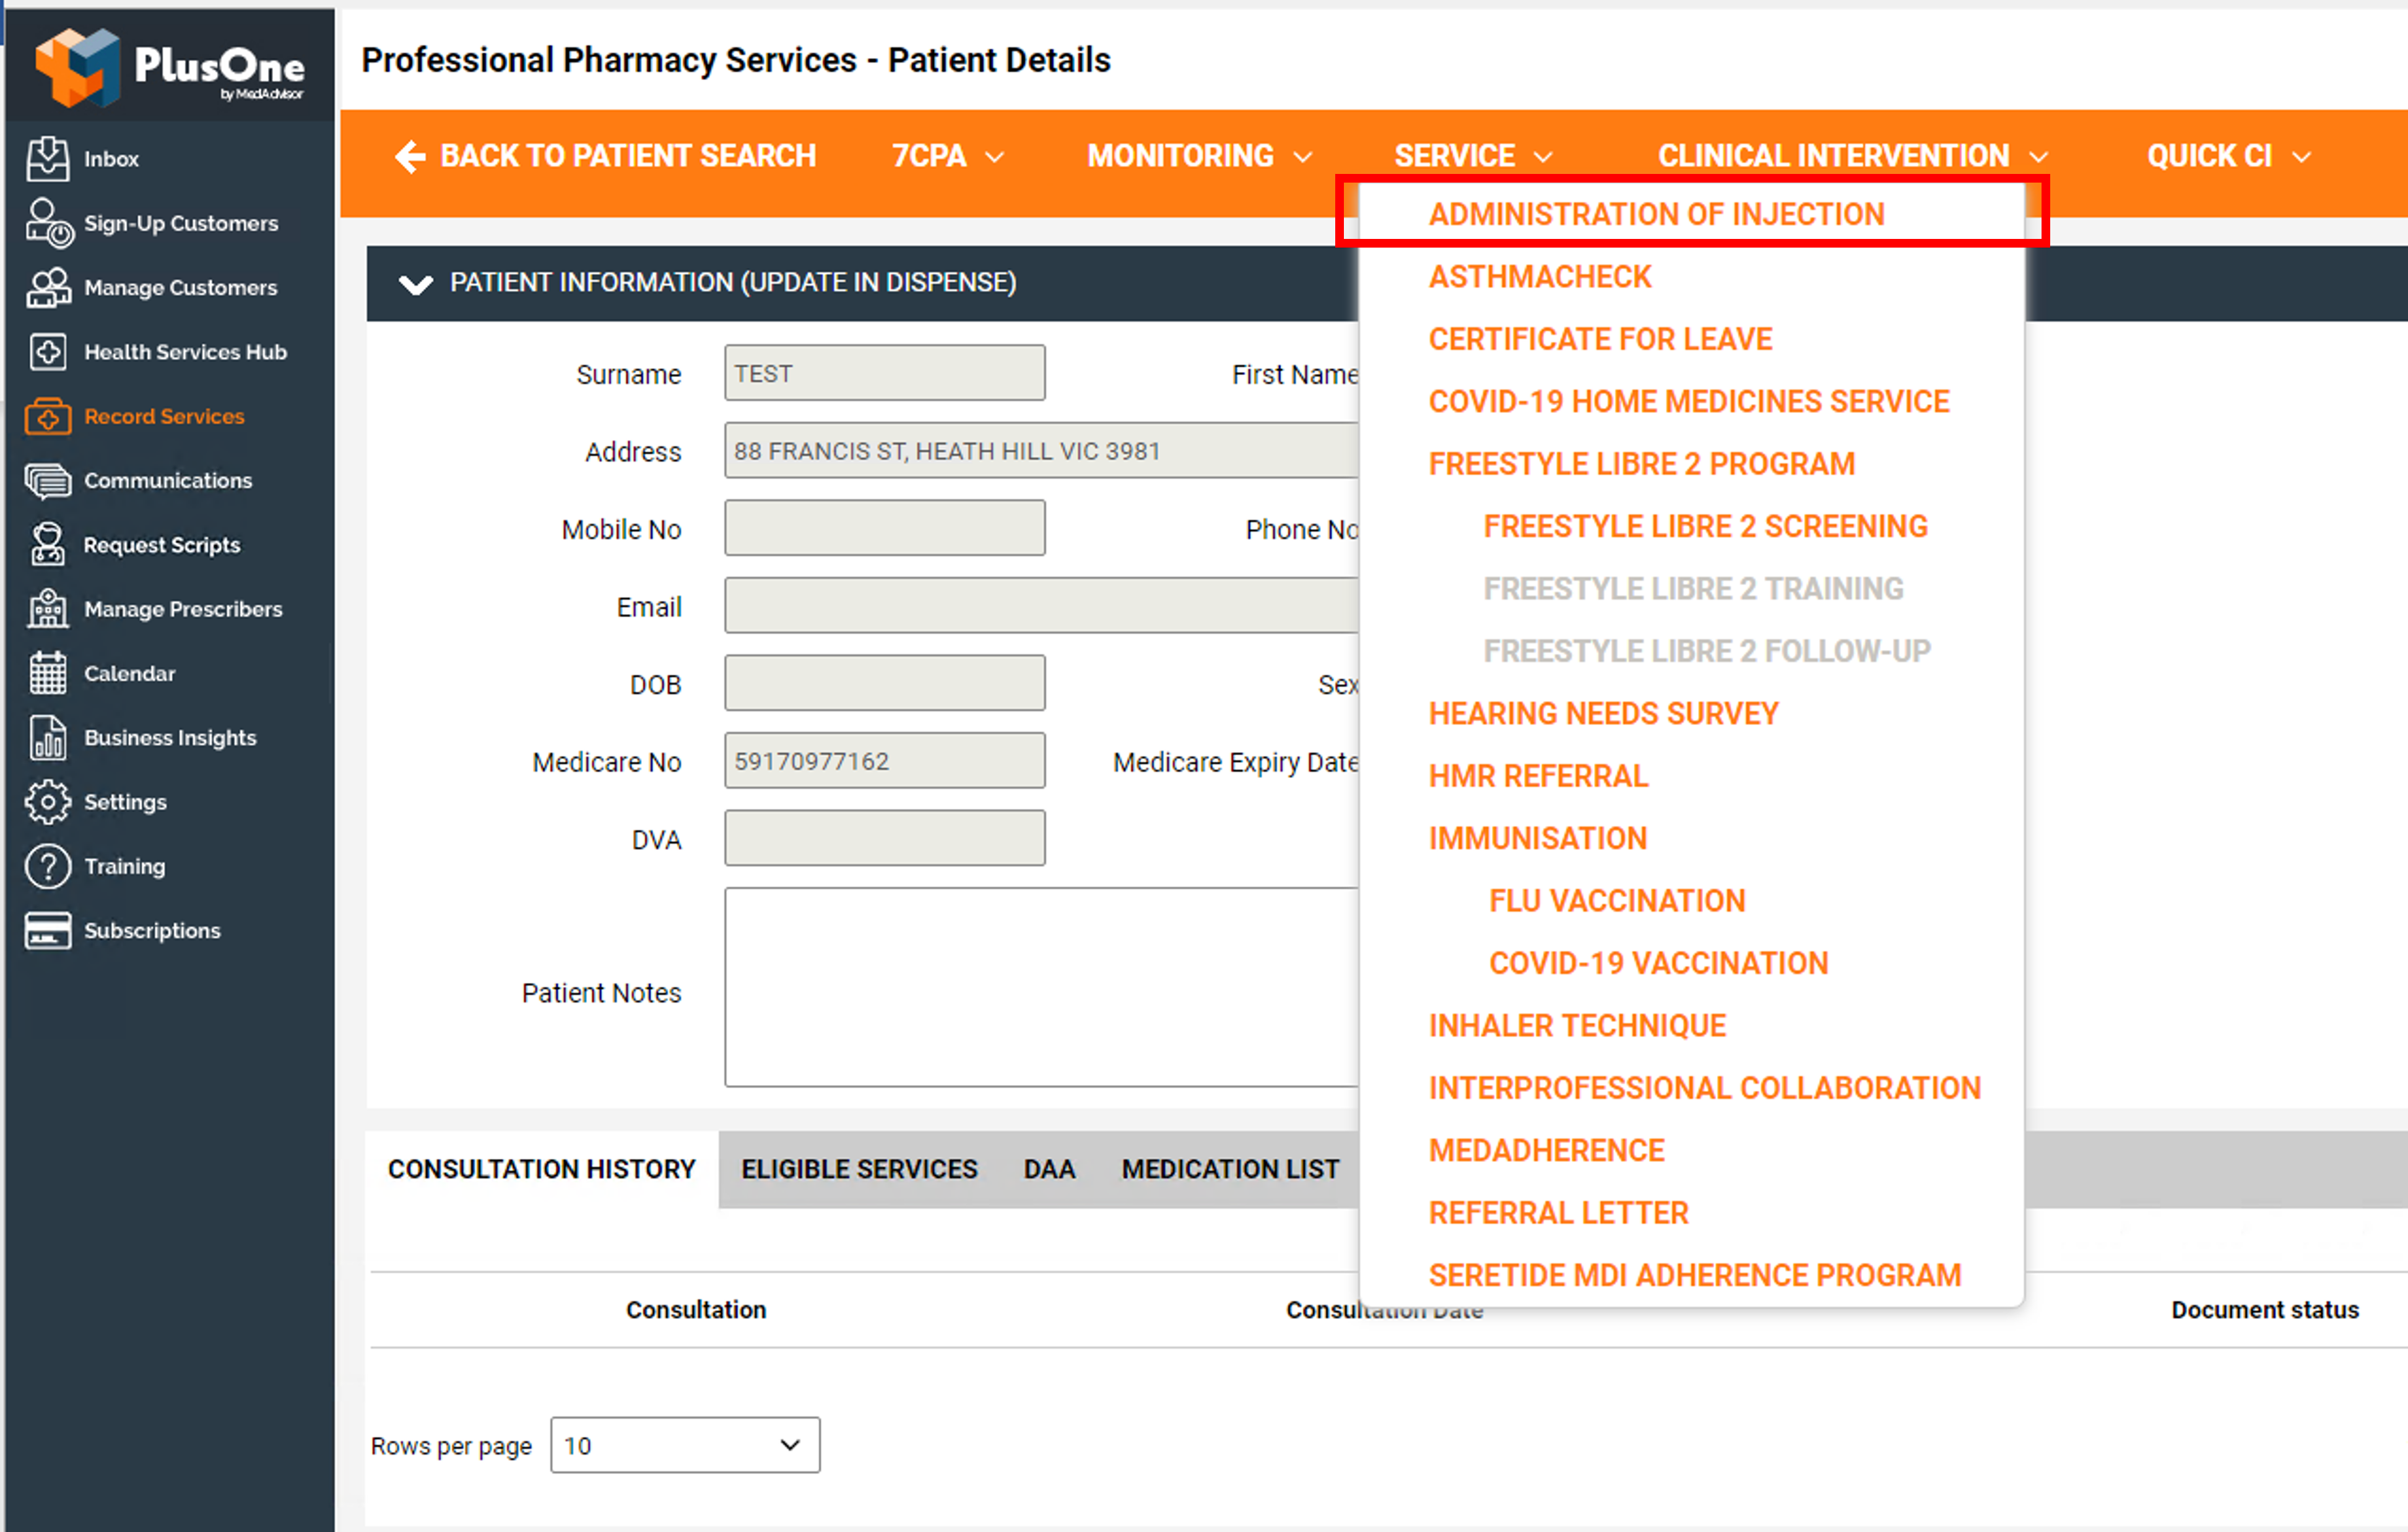Expand the Quick CI dropdown
This screenshot has height=1532, width=2408.
coord(2229,156)
